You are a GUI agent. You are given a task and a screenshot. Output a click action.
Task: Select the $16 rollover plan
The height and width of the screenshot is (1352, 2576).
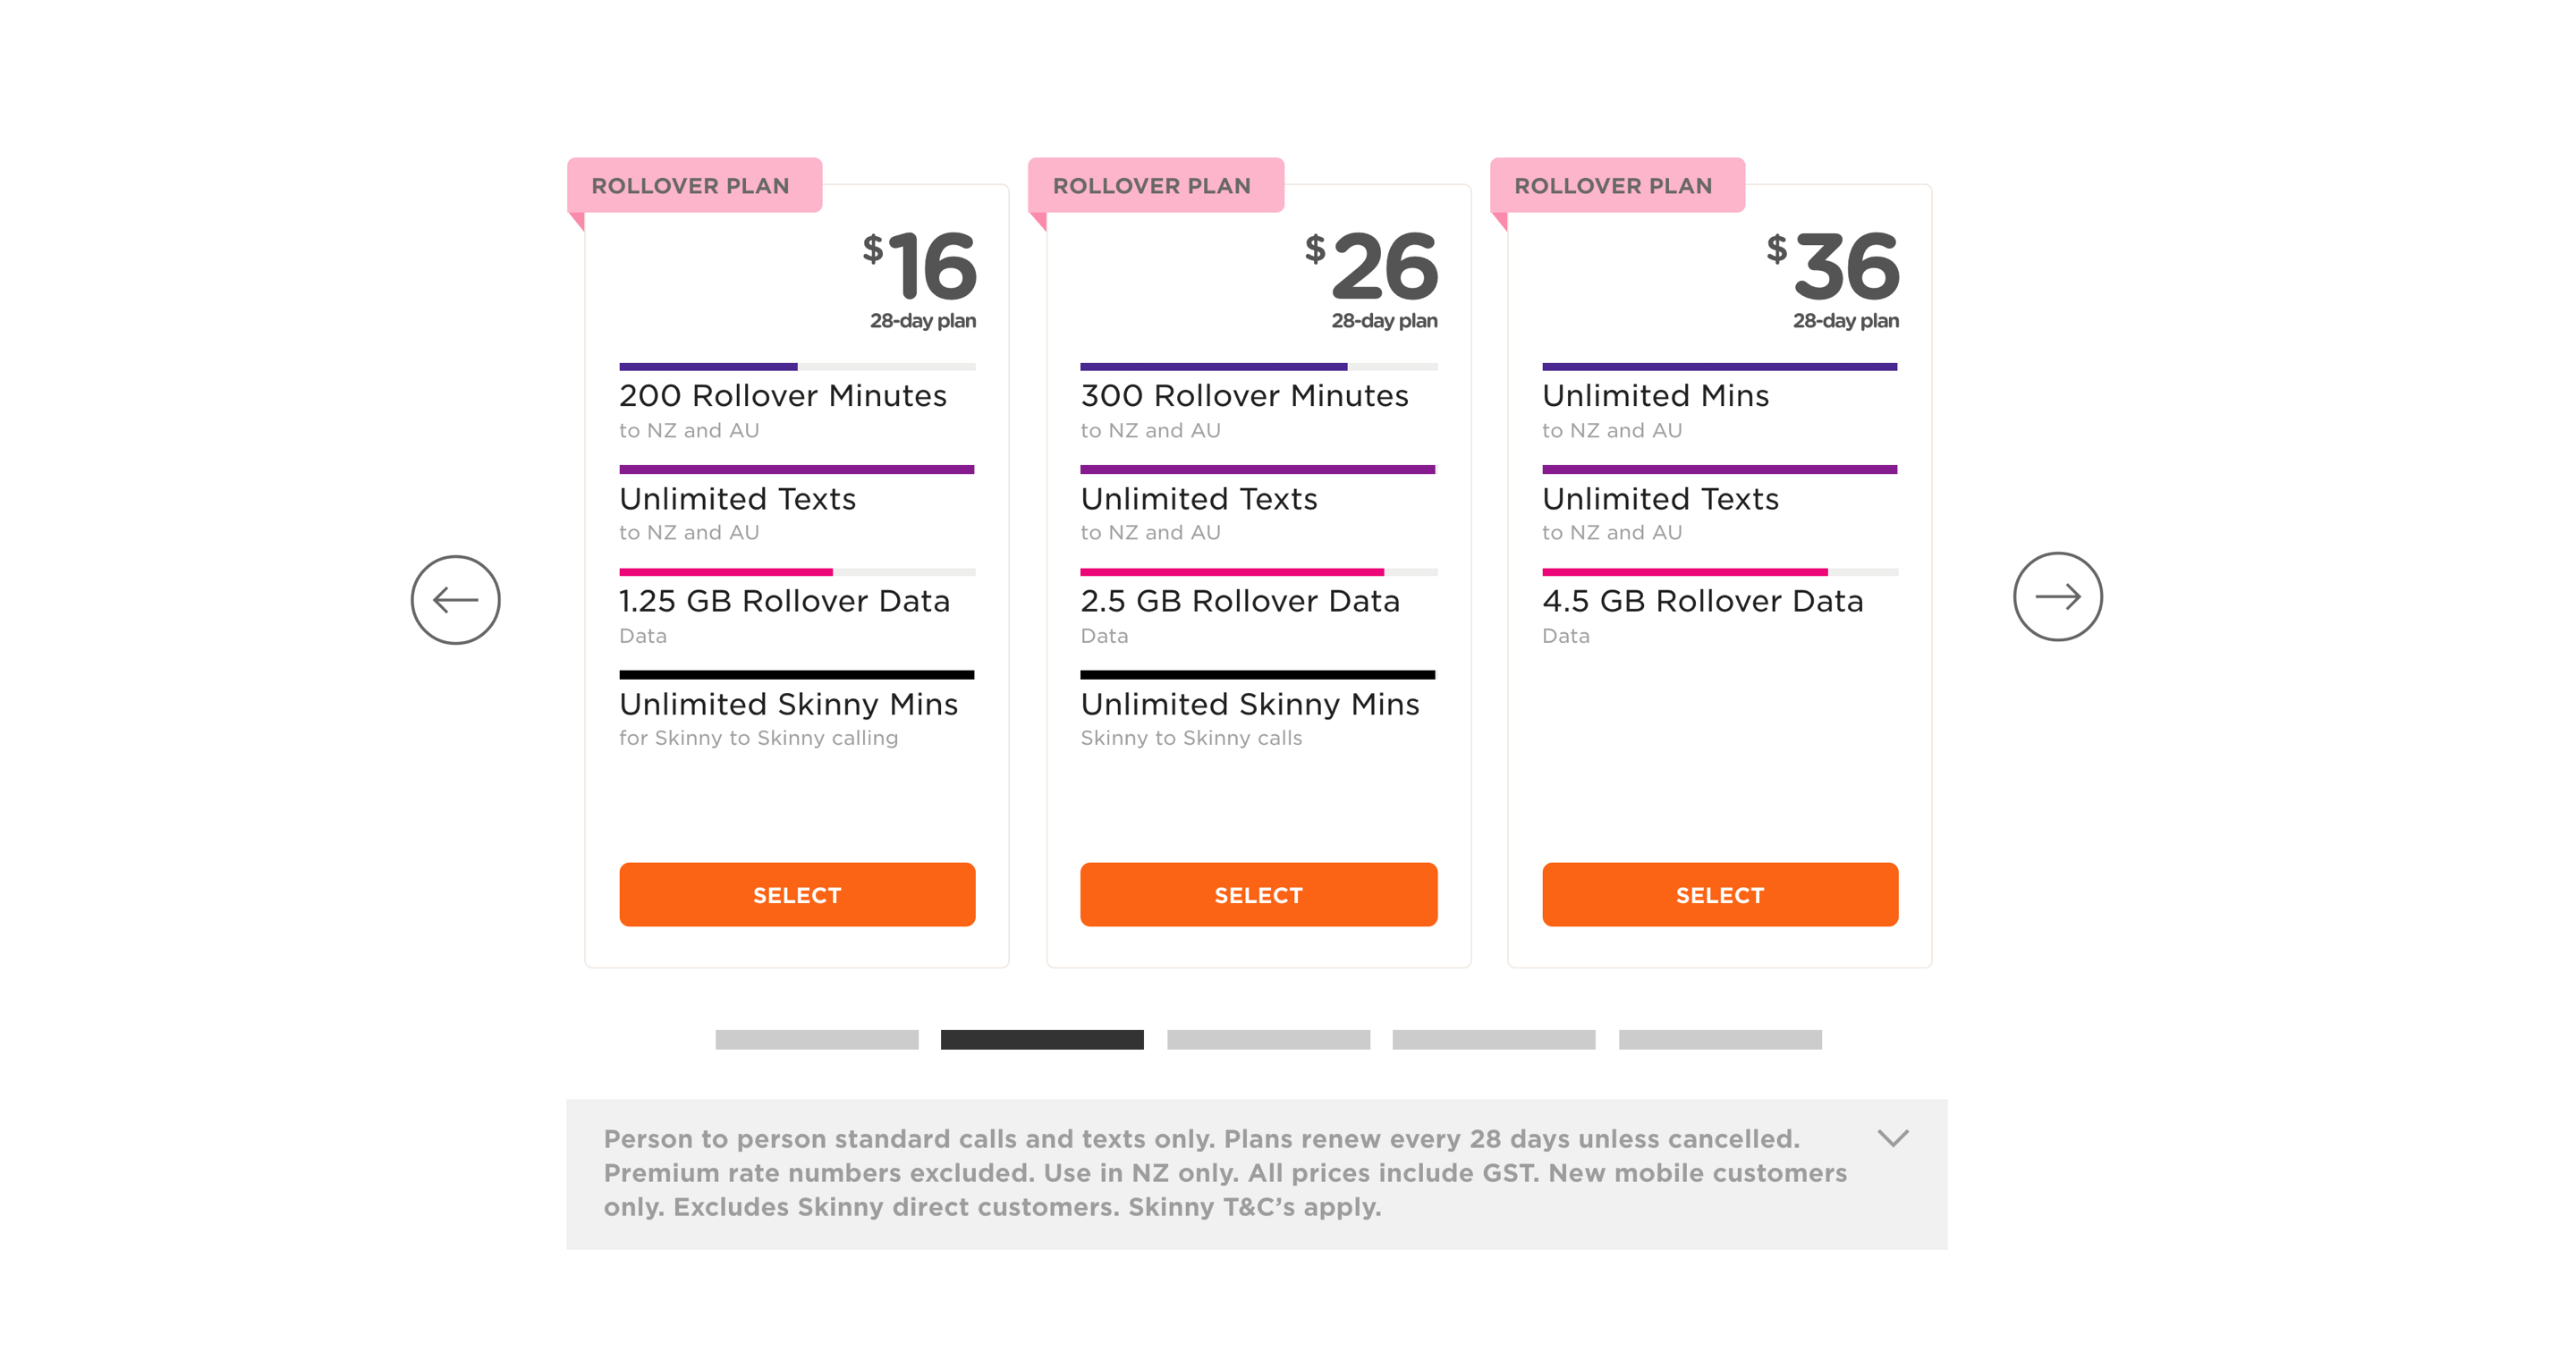(x=797, y=895)
